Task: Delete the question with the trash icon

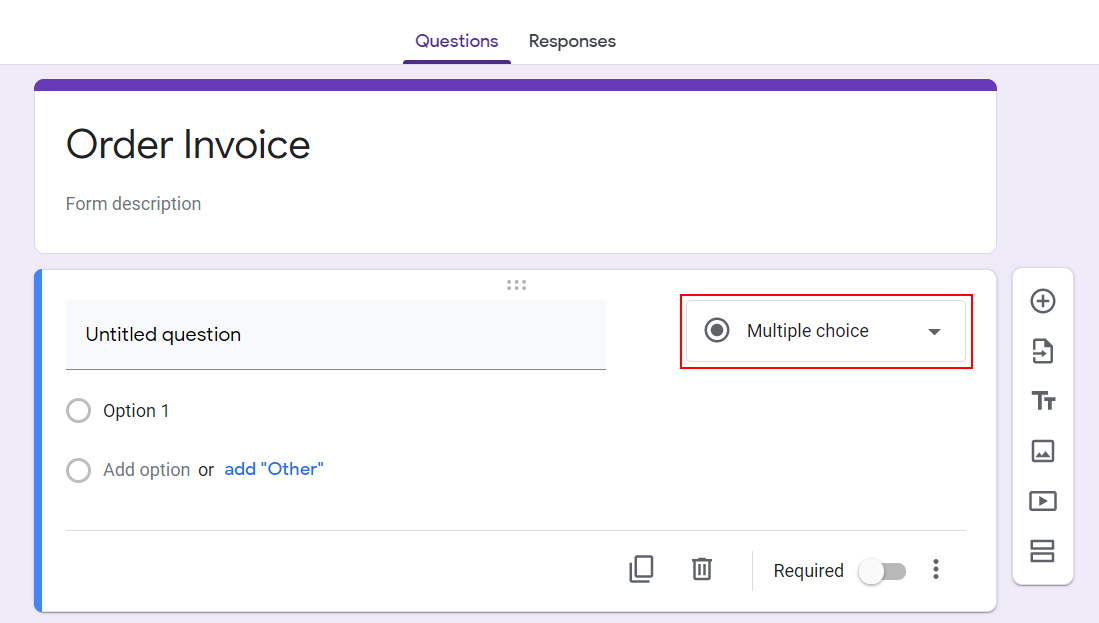Action: (702, 570)
